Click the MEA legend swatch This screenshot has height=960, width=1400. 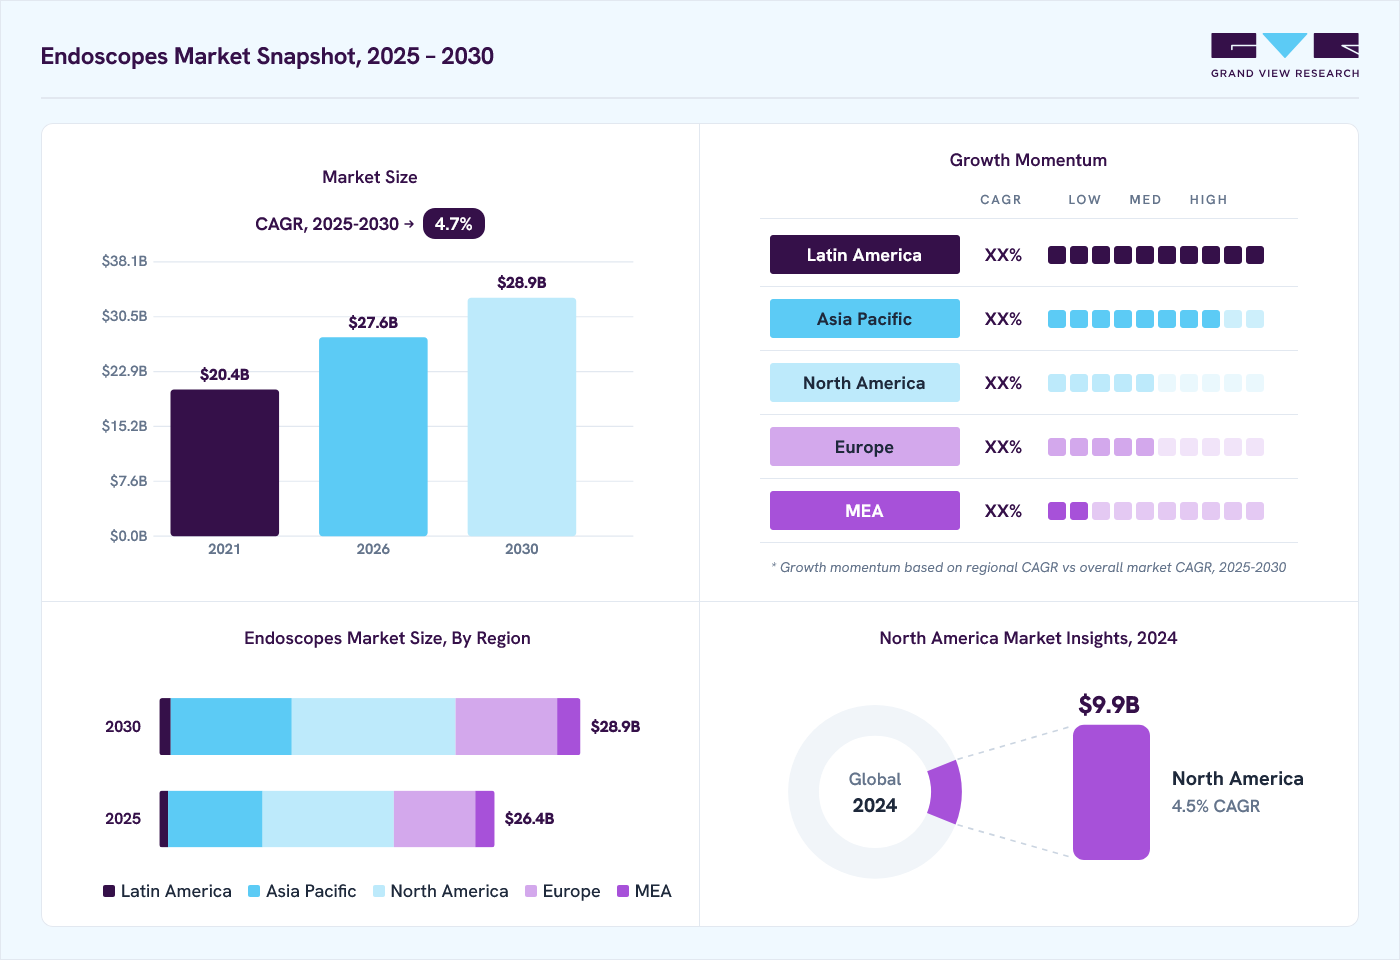(623, 891)
